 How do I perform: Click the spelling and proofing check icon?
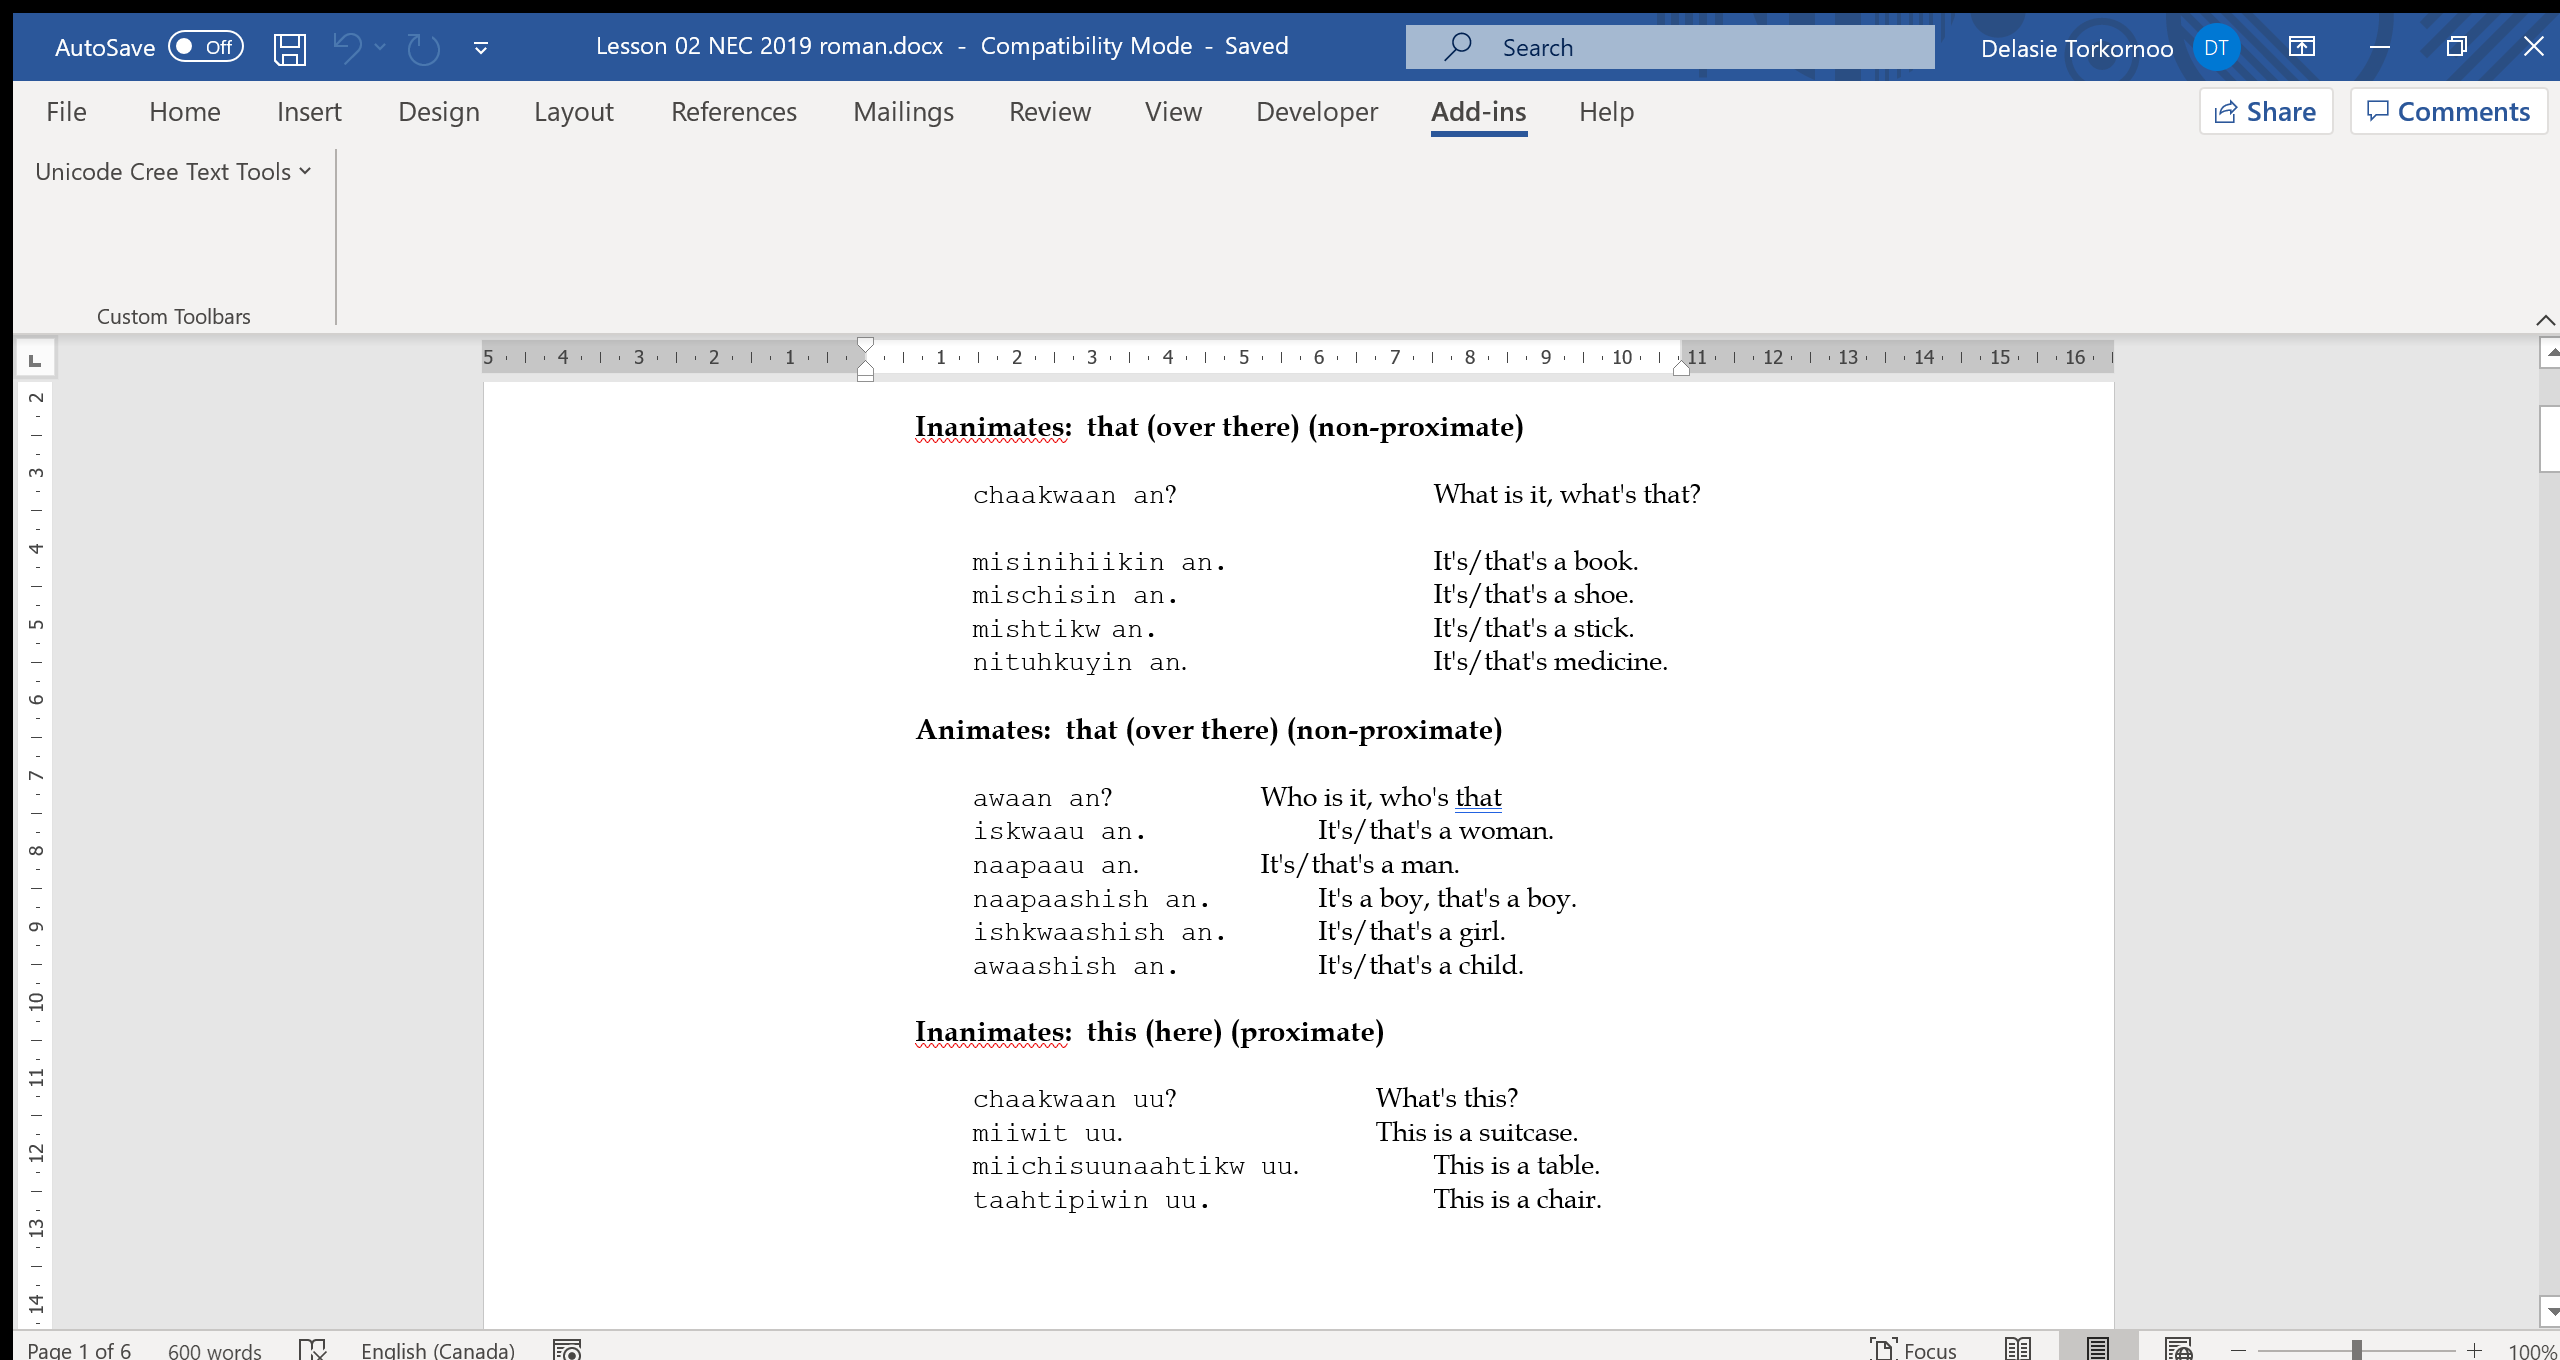coord(312,1349)
